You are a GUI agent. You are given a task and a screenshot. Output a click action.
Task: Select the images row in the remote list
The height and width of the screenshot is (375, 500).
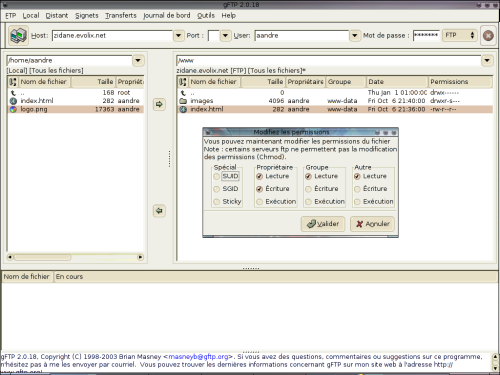click(x=335, y=101)
